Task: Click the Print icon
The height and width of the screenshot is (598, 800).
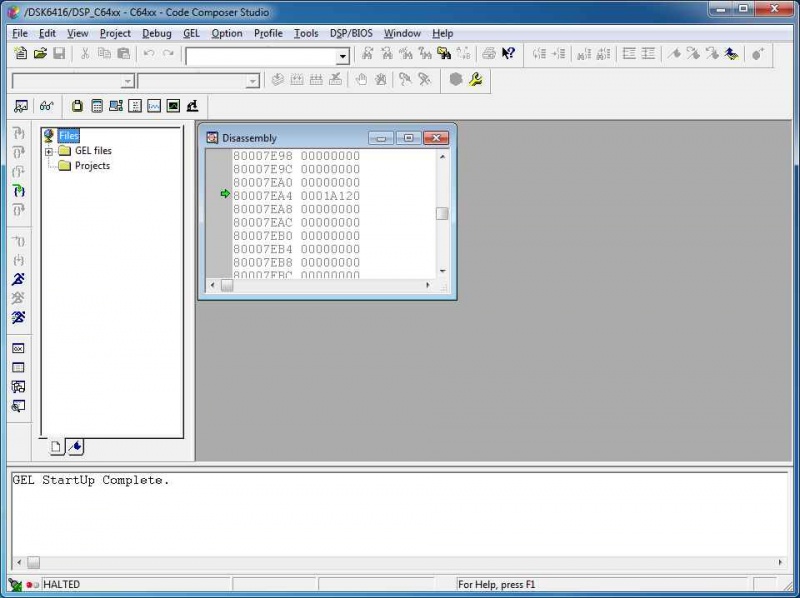Action: pos(489,54)
